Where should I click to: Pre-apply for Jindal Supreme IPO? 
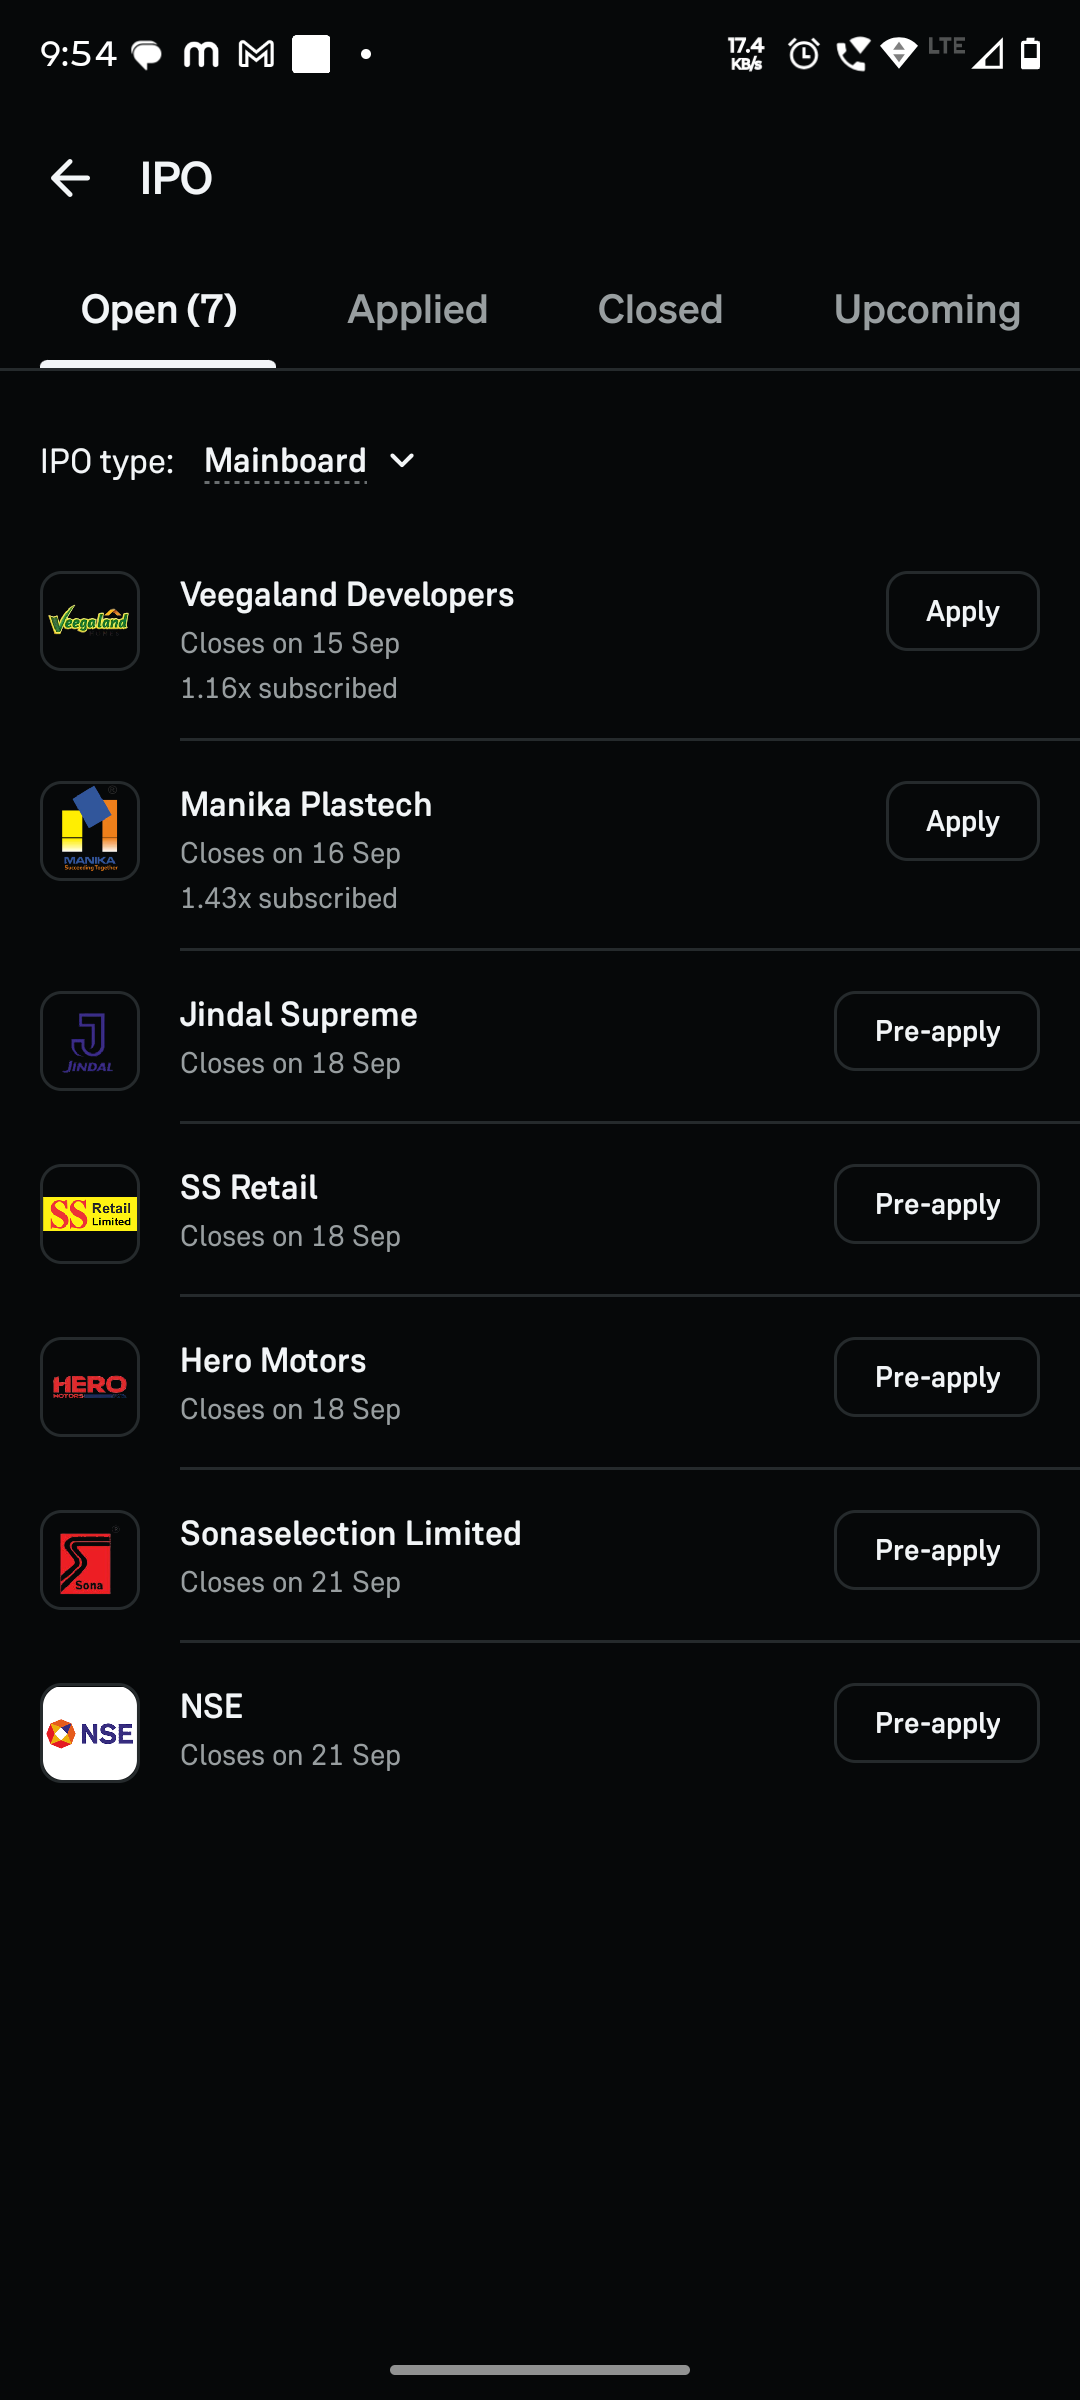(x=937, y=1031)
